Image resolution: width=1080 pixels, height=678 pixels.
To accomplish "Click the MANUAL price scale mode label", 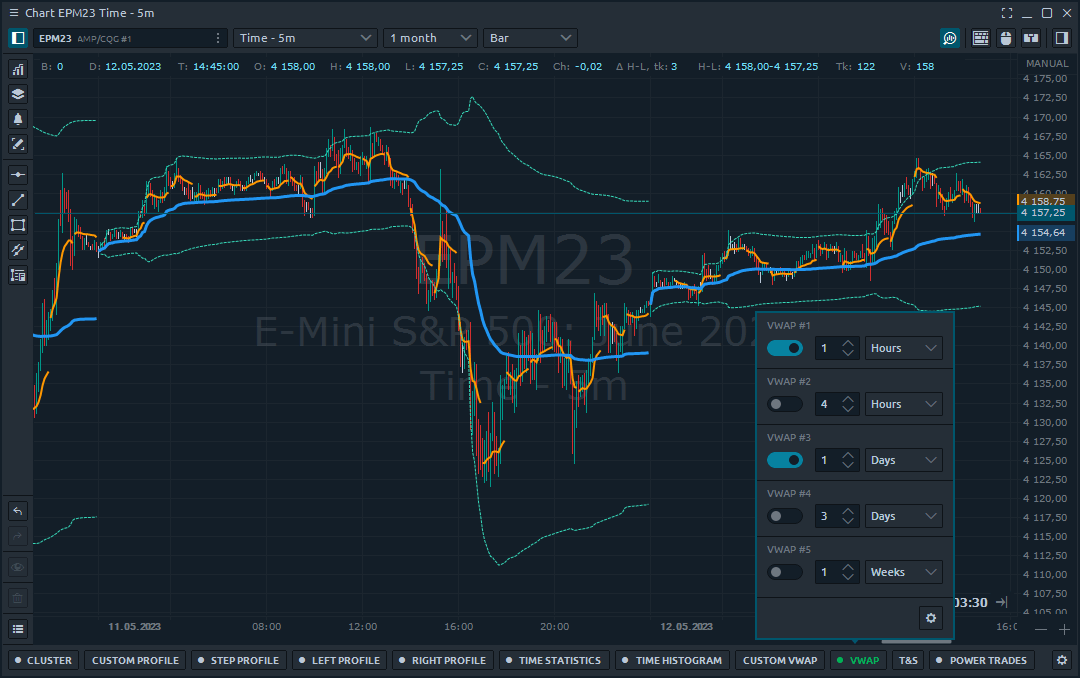I will coord(1047,63).
